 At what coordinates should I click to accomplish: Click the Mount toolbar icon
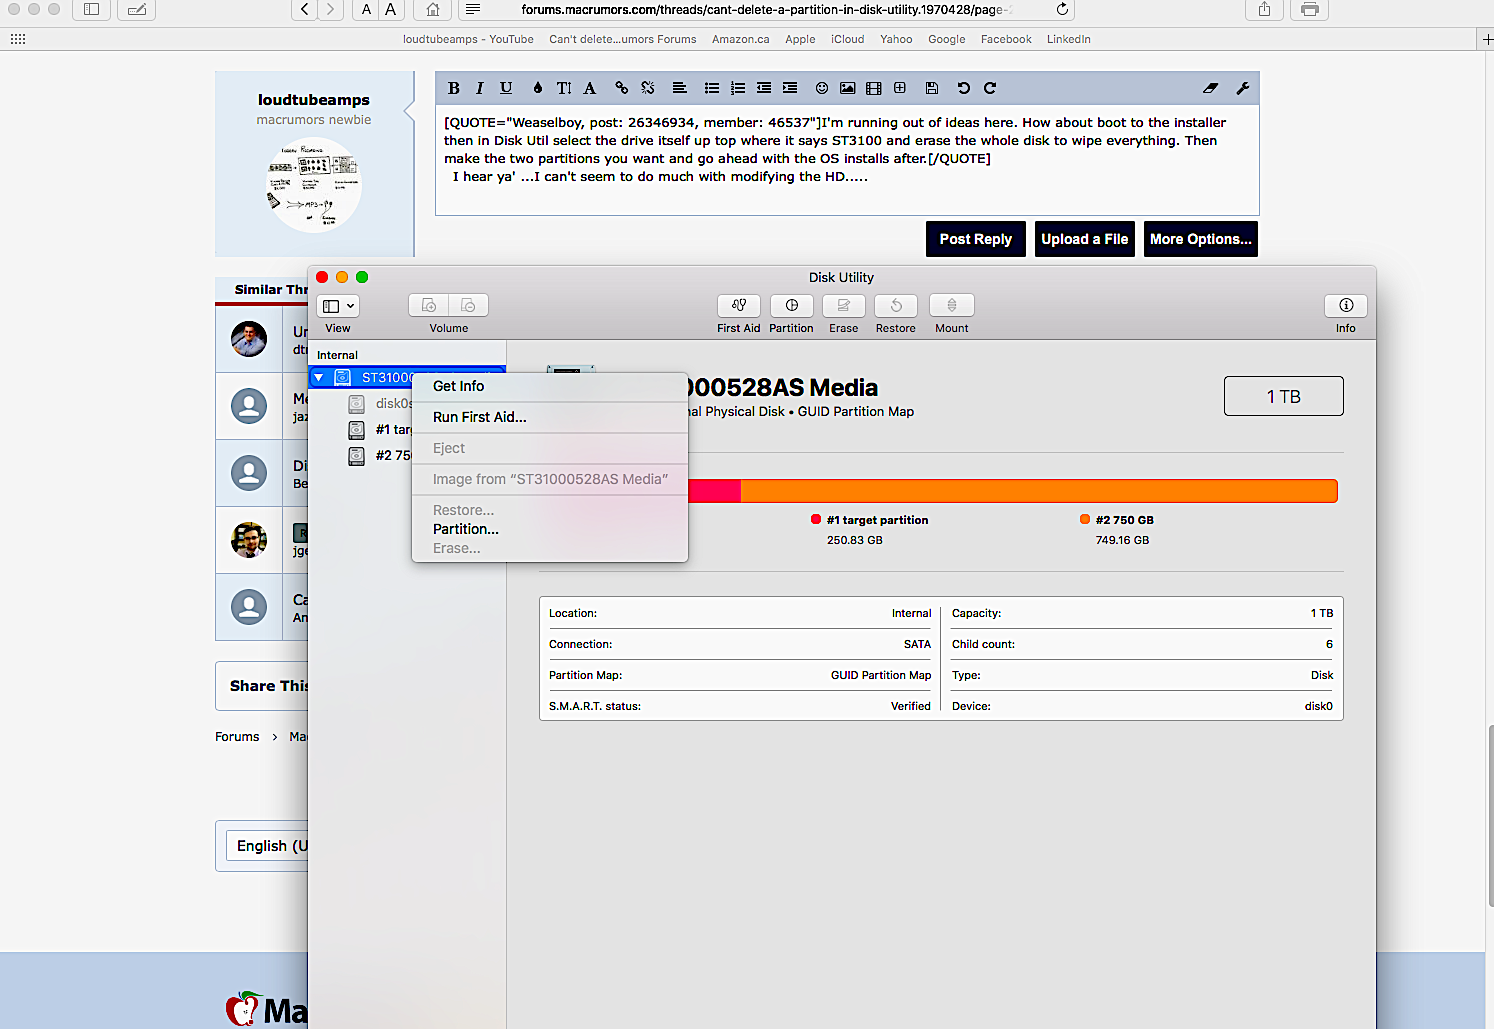[x=952, y=305]
